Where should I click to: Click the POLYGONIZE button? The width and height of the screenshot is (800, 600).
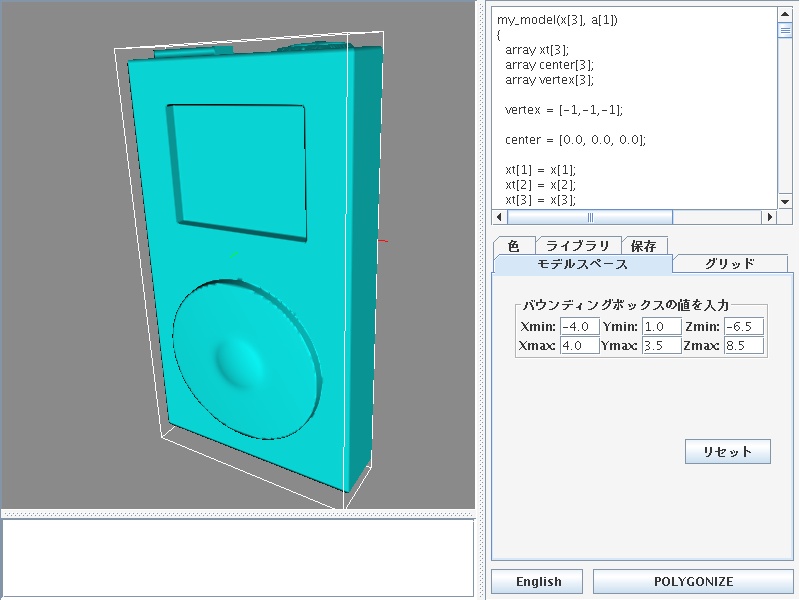pyautogui.click(x=693, y=582)
